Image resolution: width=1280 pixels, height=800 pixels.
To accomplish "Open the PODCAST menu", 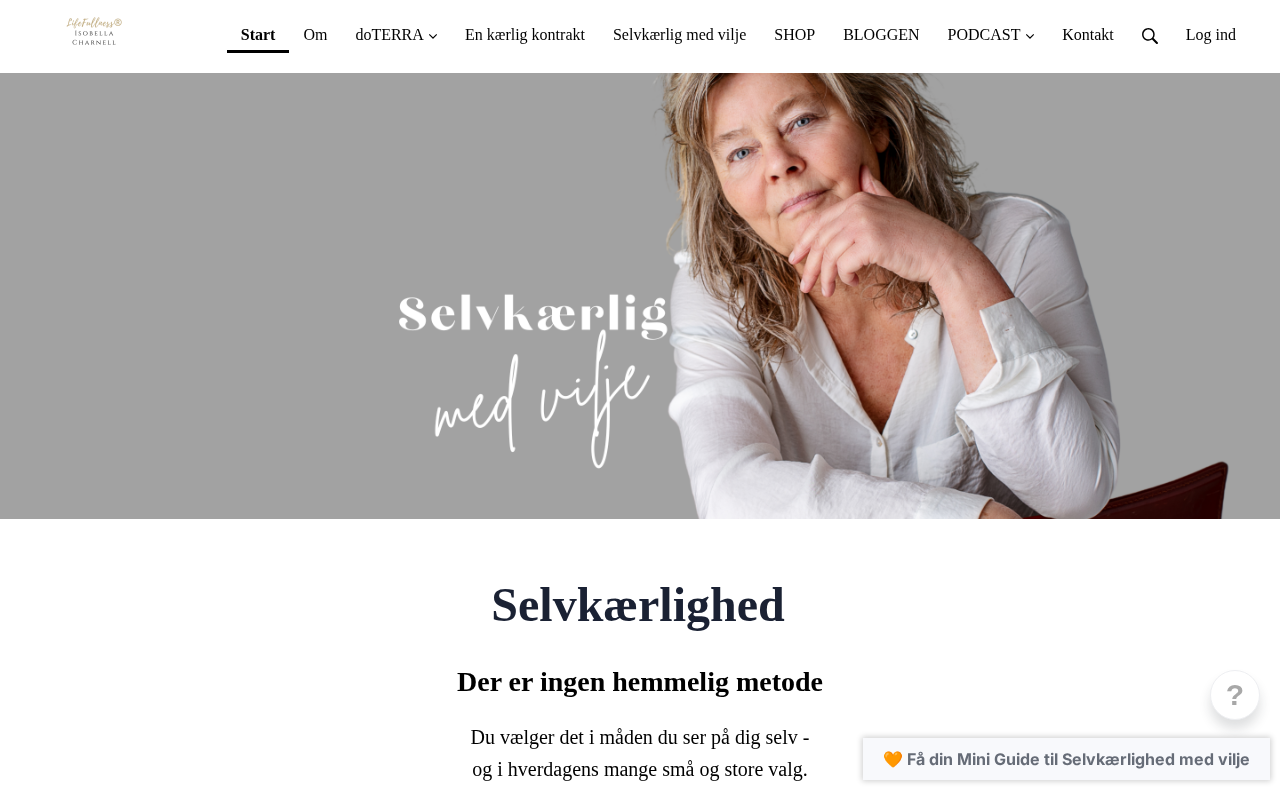I will tap(984, 35).
